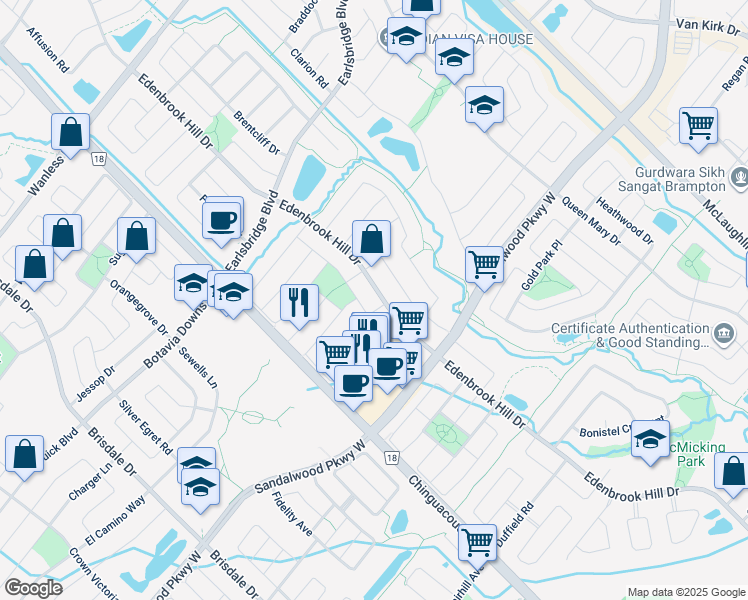Click the coffee cup marker above Sandalwood Pkwy

click(352, 383)
